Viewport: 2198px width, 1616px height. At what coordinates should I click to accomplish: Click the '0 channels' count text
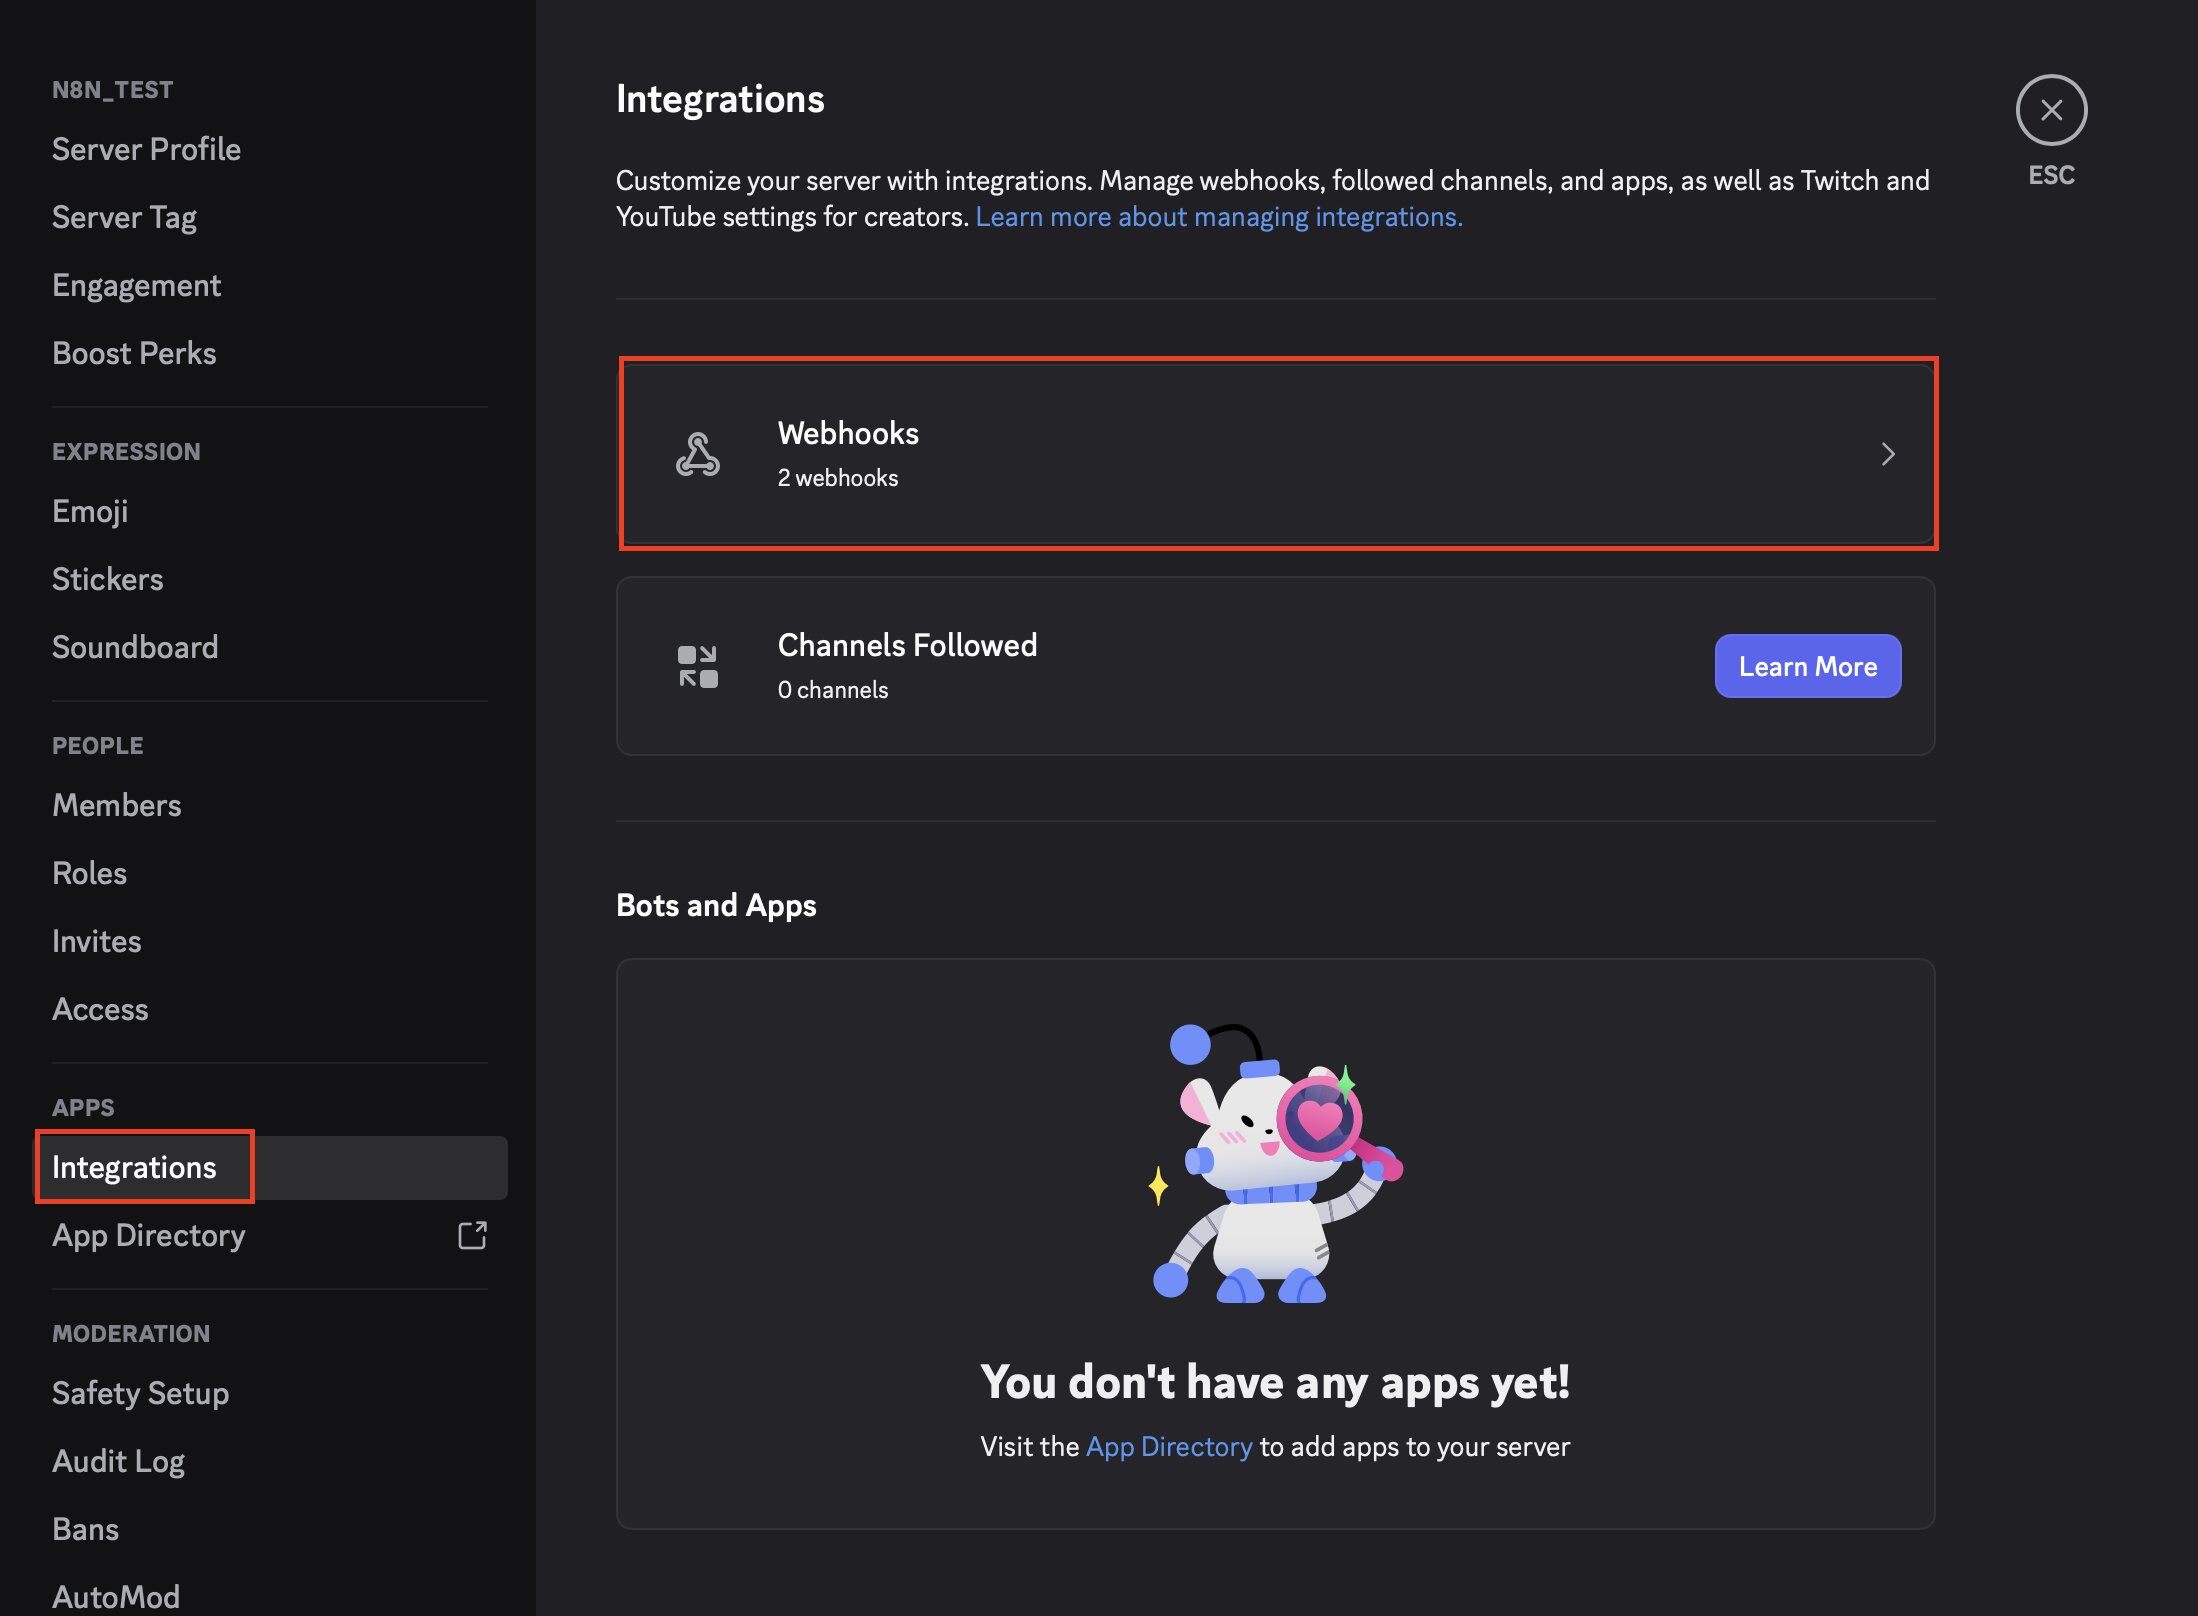833,690
